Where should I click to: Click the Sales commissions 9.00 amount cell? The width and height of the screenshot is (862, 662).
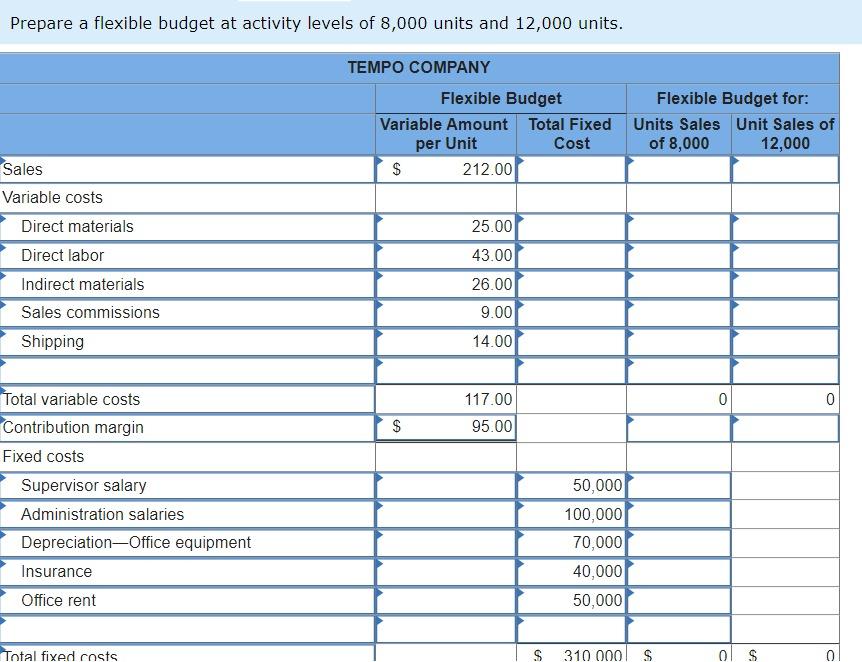pyautogui.click(x=446, y=313)
